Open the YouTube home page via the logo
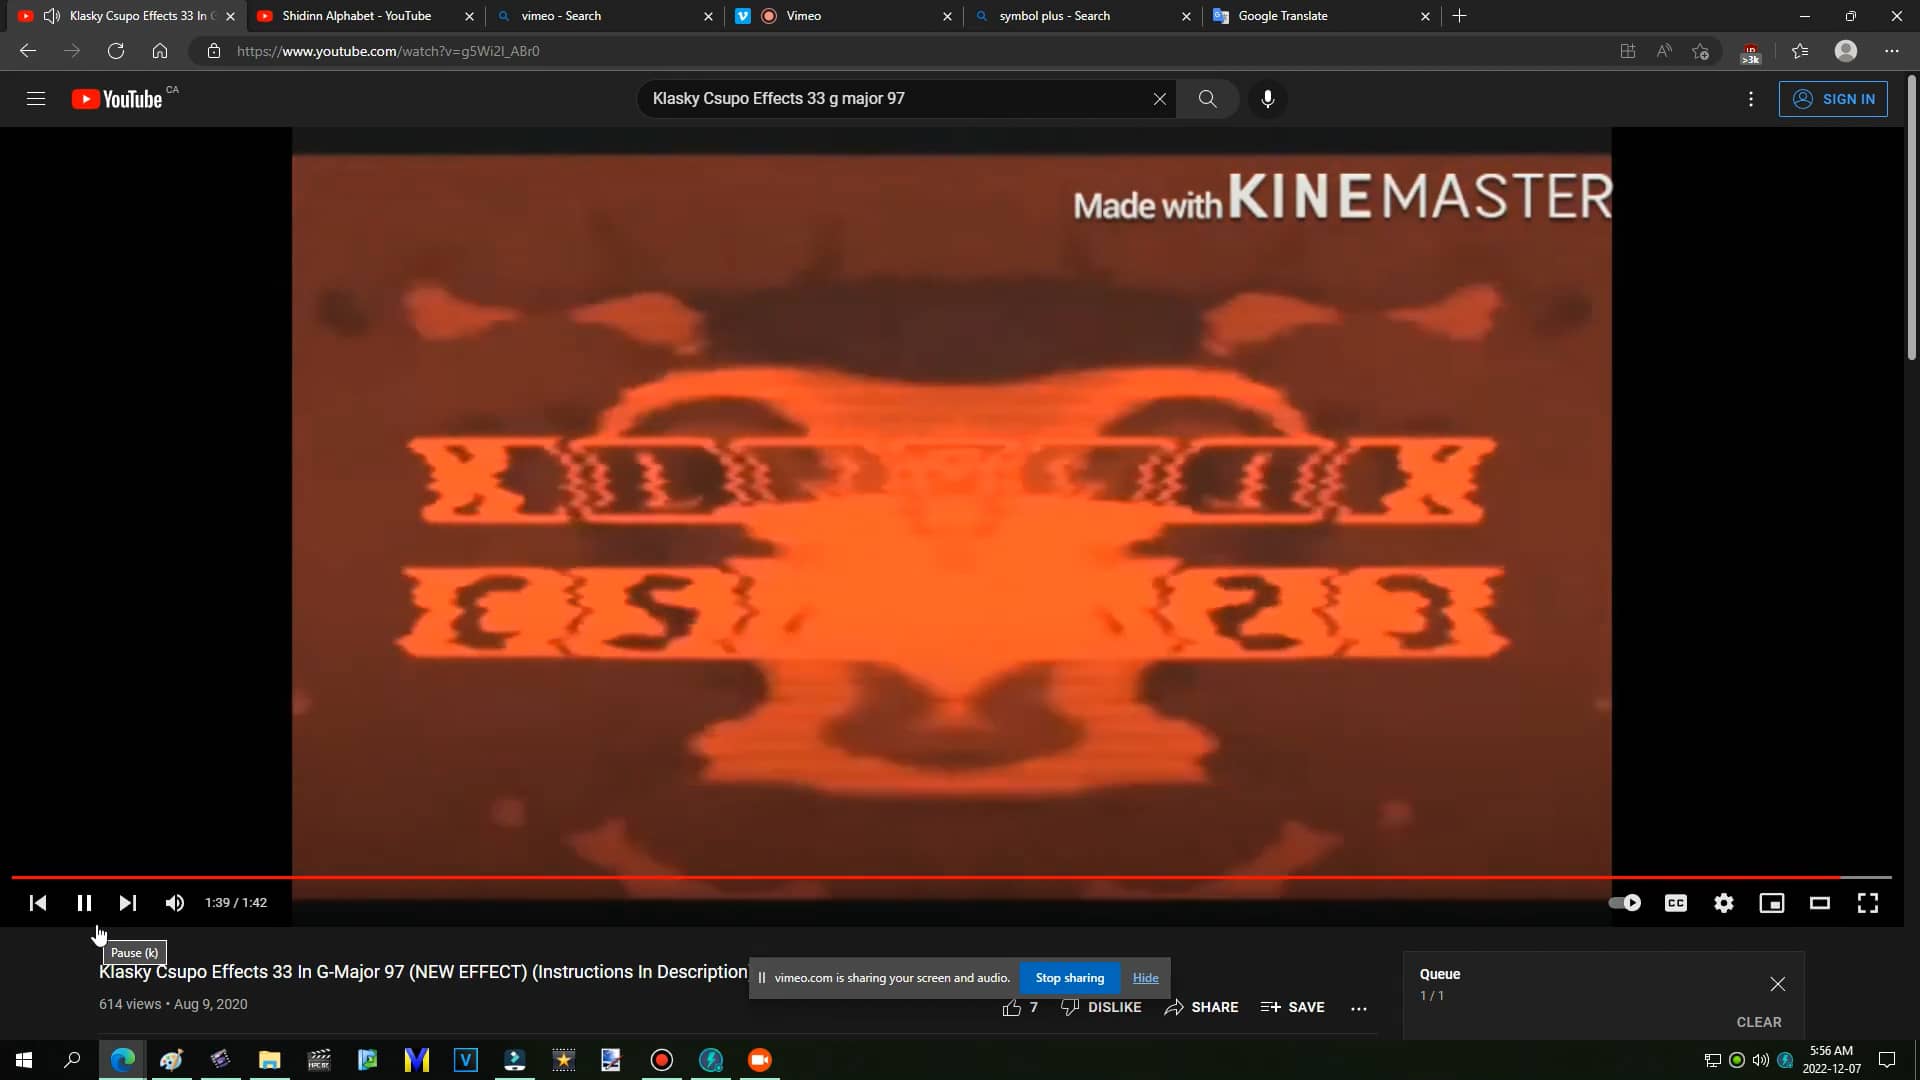 (x=115, y=99)
